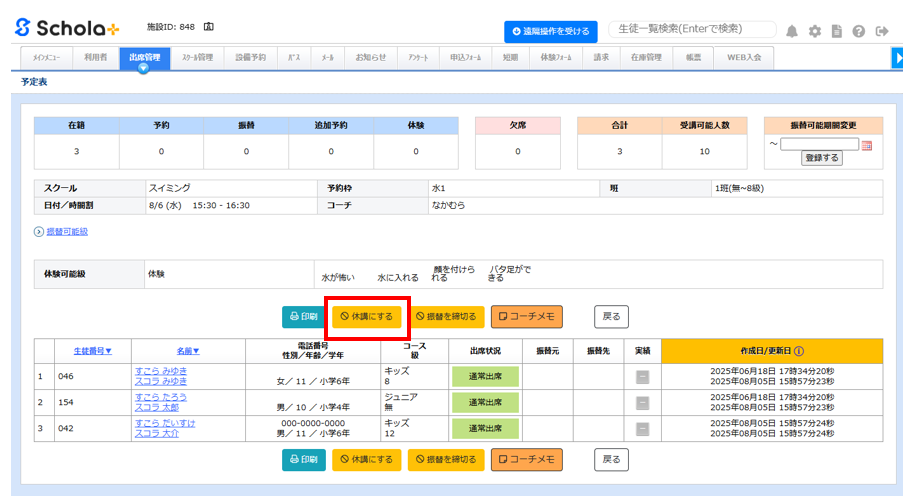The height and width of the screenshot is (500, 914).
Task: Open the バス tab
Action: [294, 58]
